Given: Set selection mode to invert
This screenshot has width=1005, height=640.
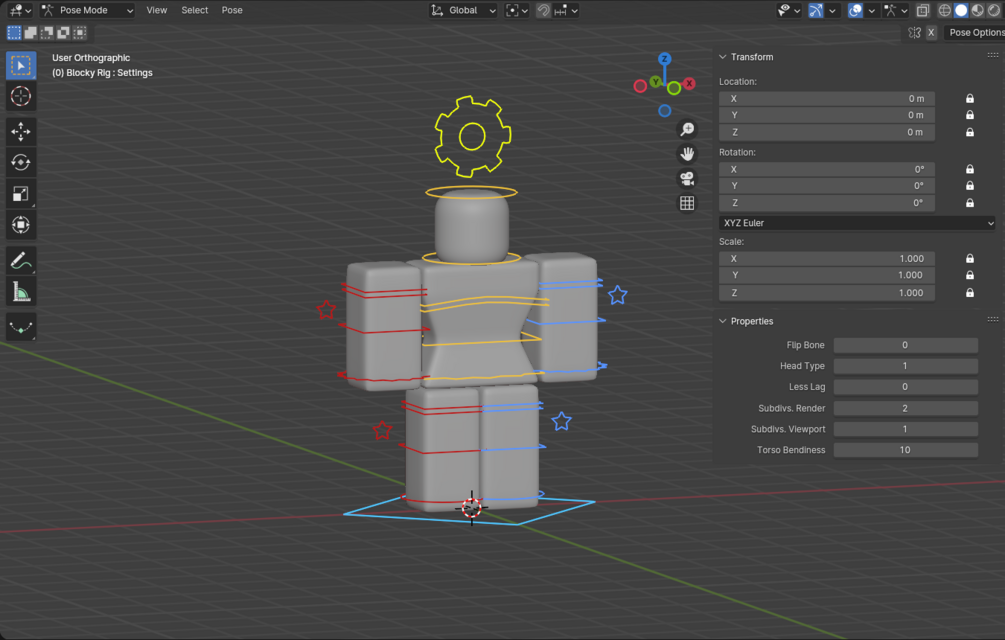Looking at the screenshot, I should 63,33.
